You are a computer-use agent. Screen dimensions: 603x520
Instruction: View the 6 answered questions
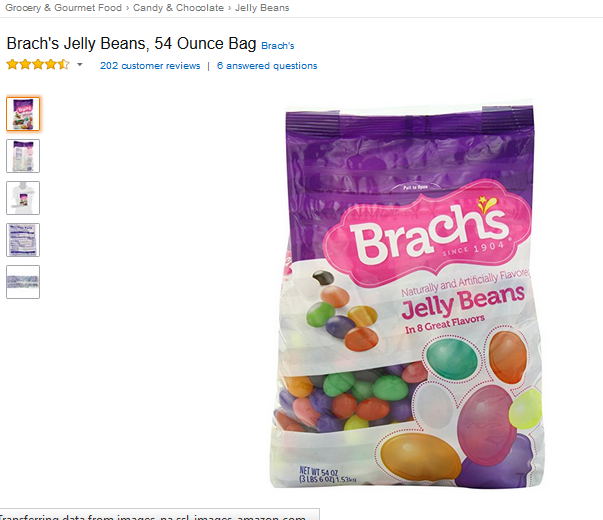click(x=267, y=66)
